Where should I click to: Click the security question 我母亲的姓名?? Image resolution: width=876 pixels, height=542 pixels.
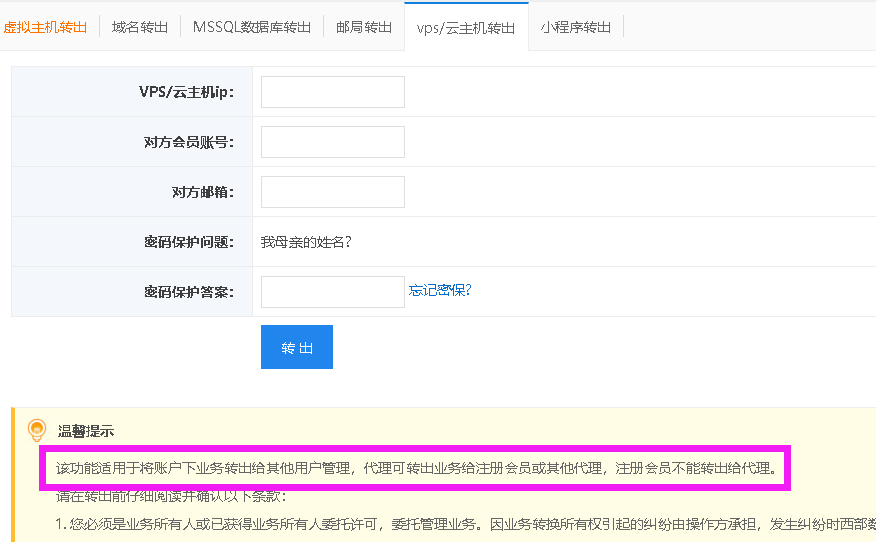pyautogui.click(x=306, y=242)
